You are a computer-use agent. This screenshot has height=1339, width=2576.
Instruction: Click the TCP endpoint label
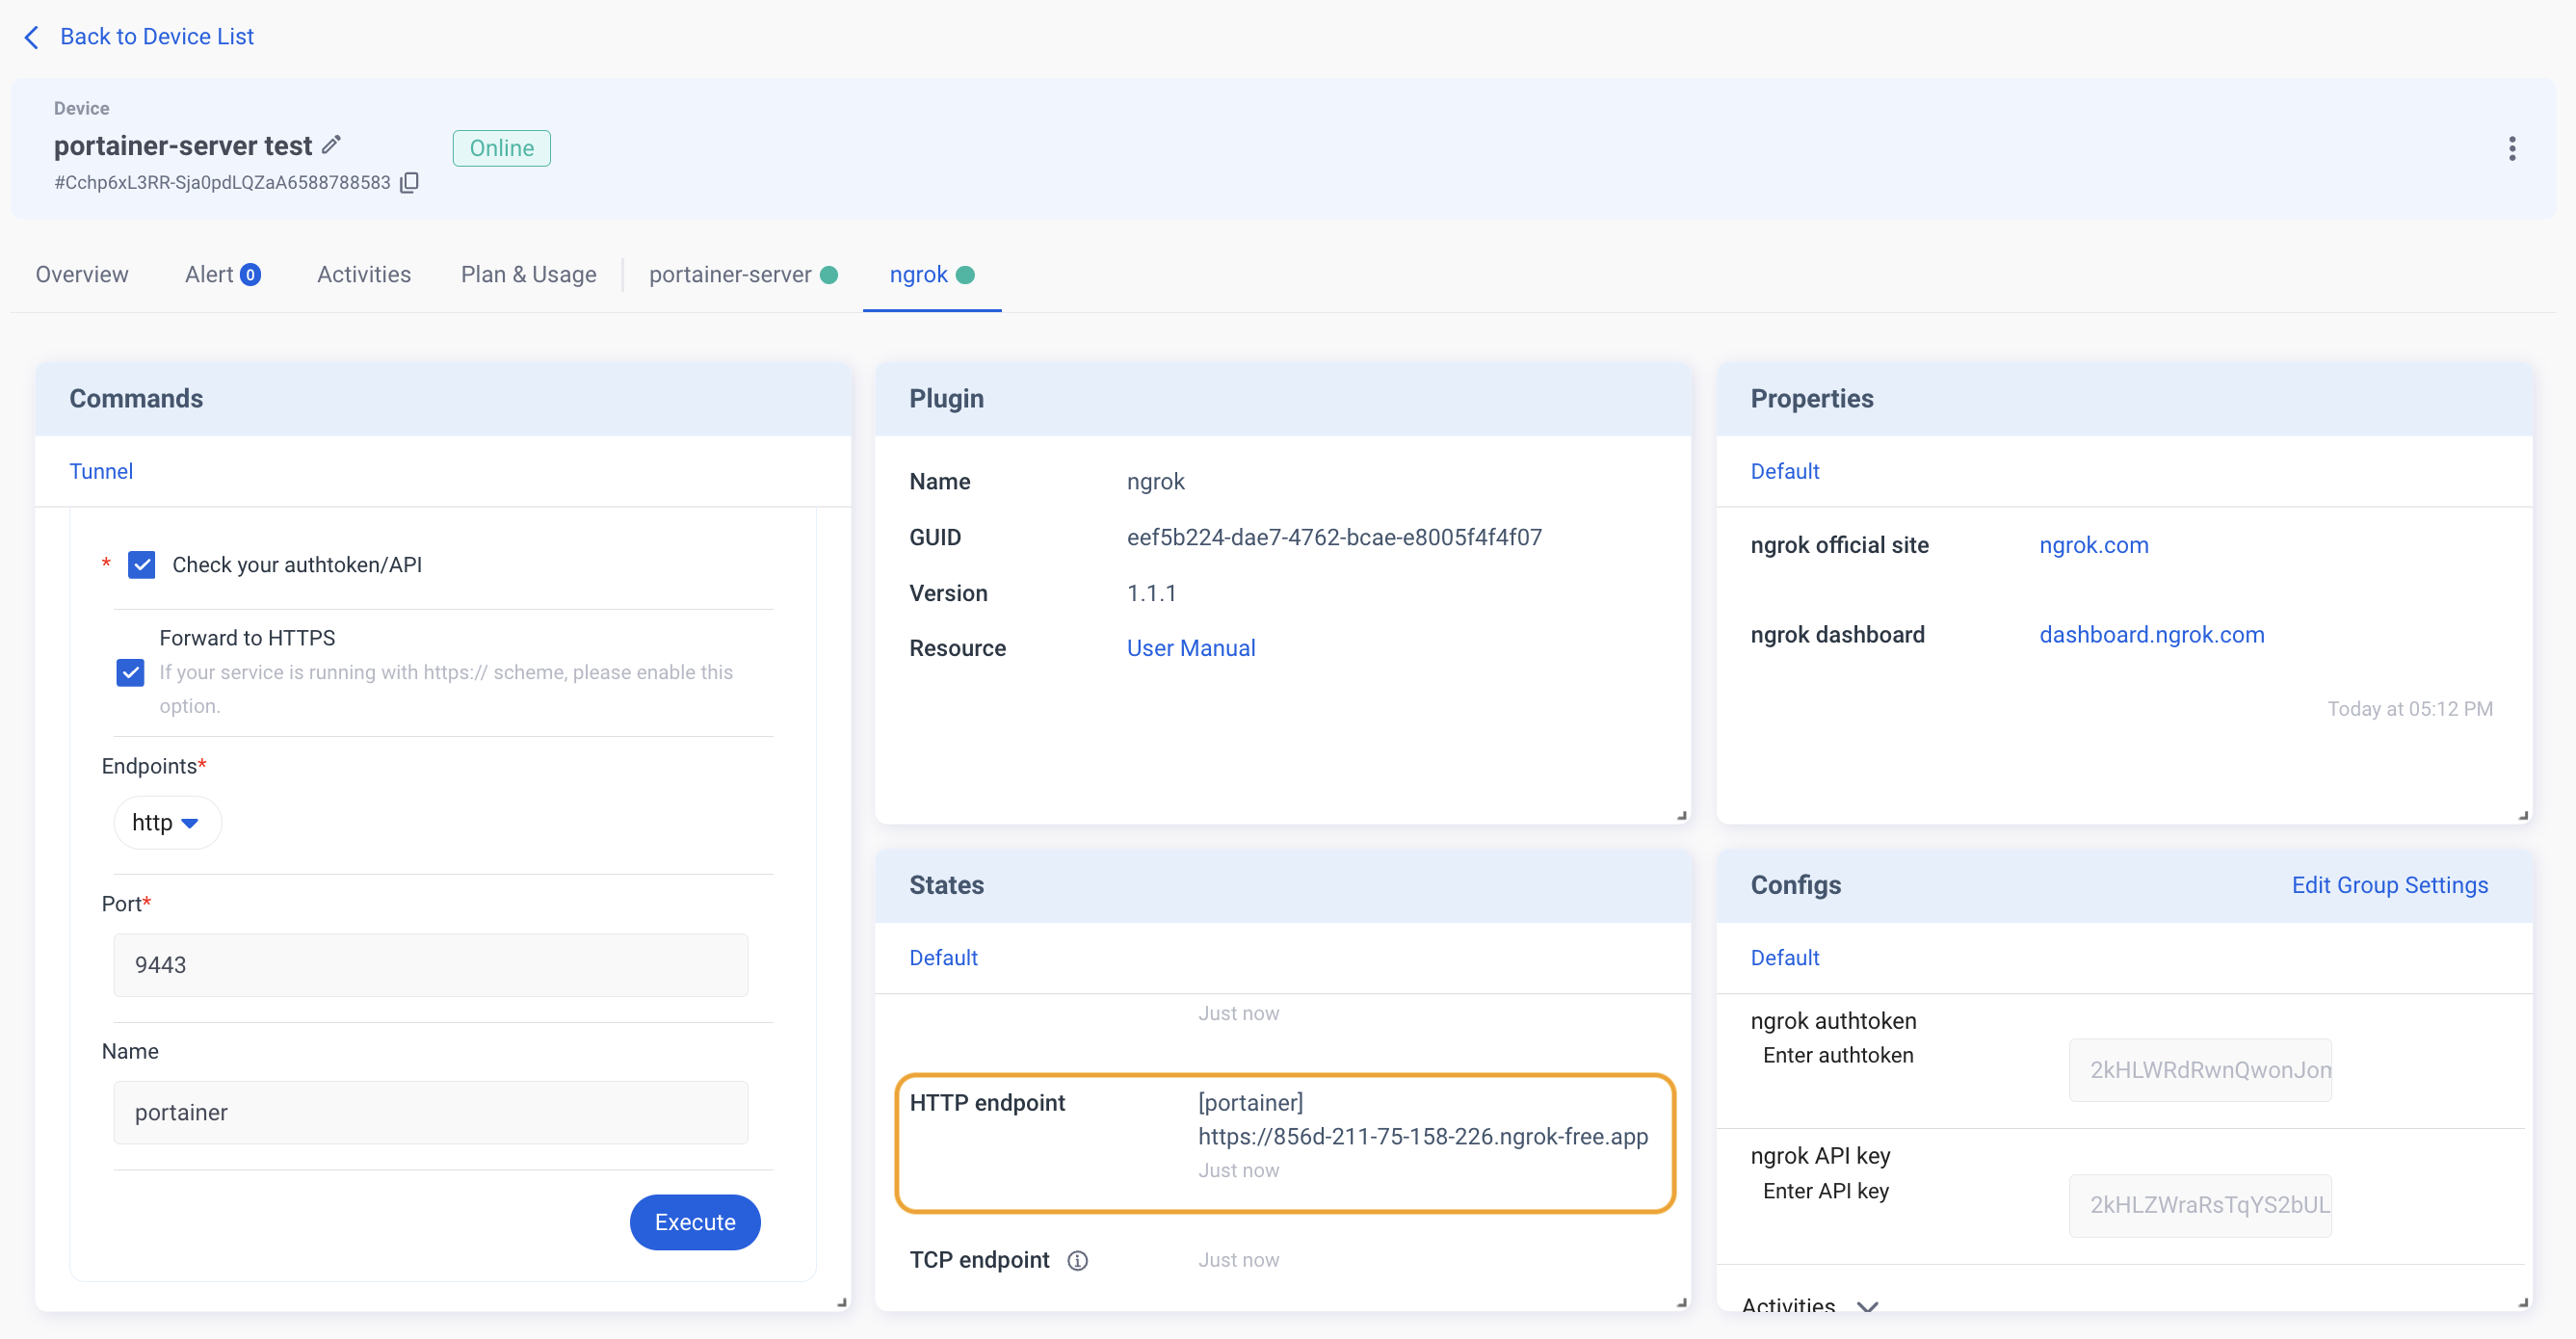[979, 1260]
